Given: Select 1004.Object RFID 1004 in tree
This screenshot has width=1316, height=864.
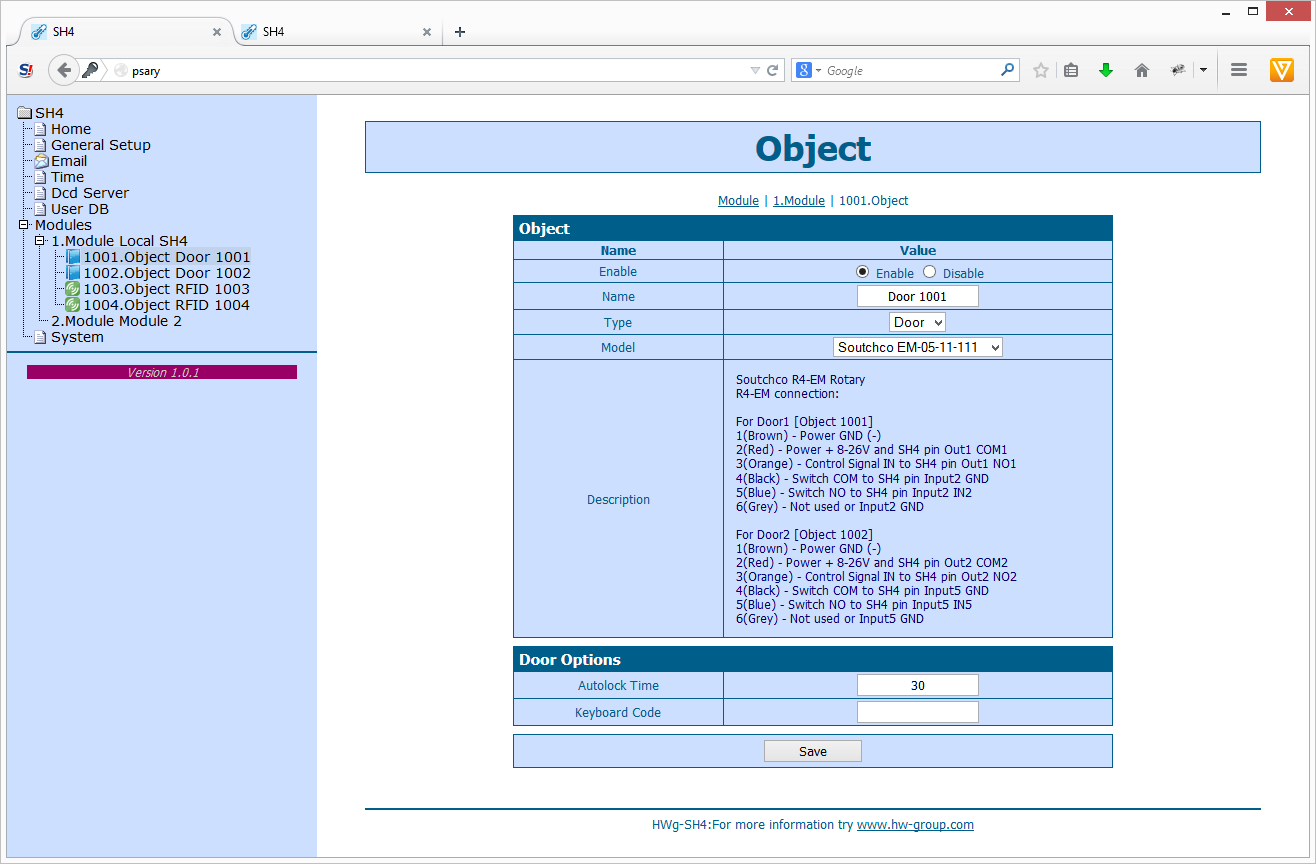Looking at the screenshot, I should pos(166,305).
